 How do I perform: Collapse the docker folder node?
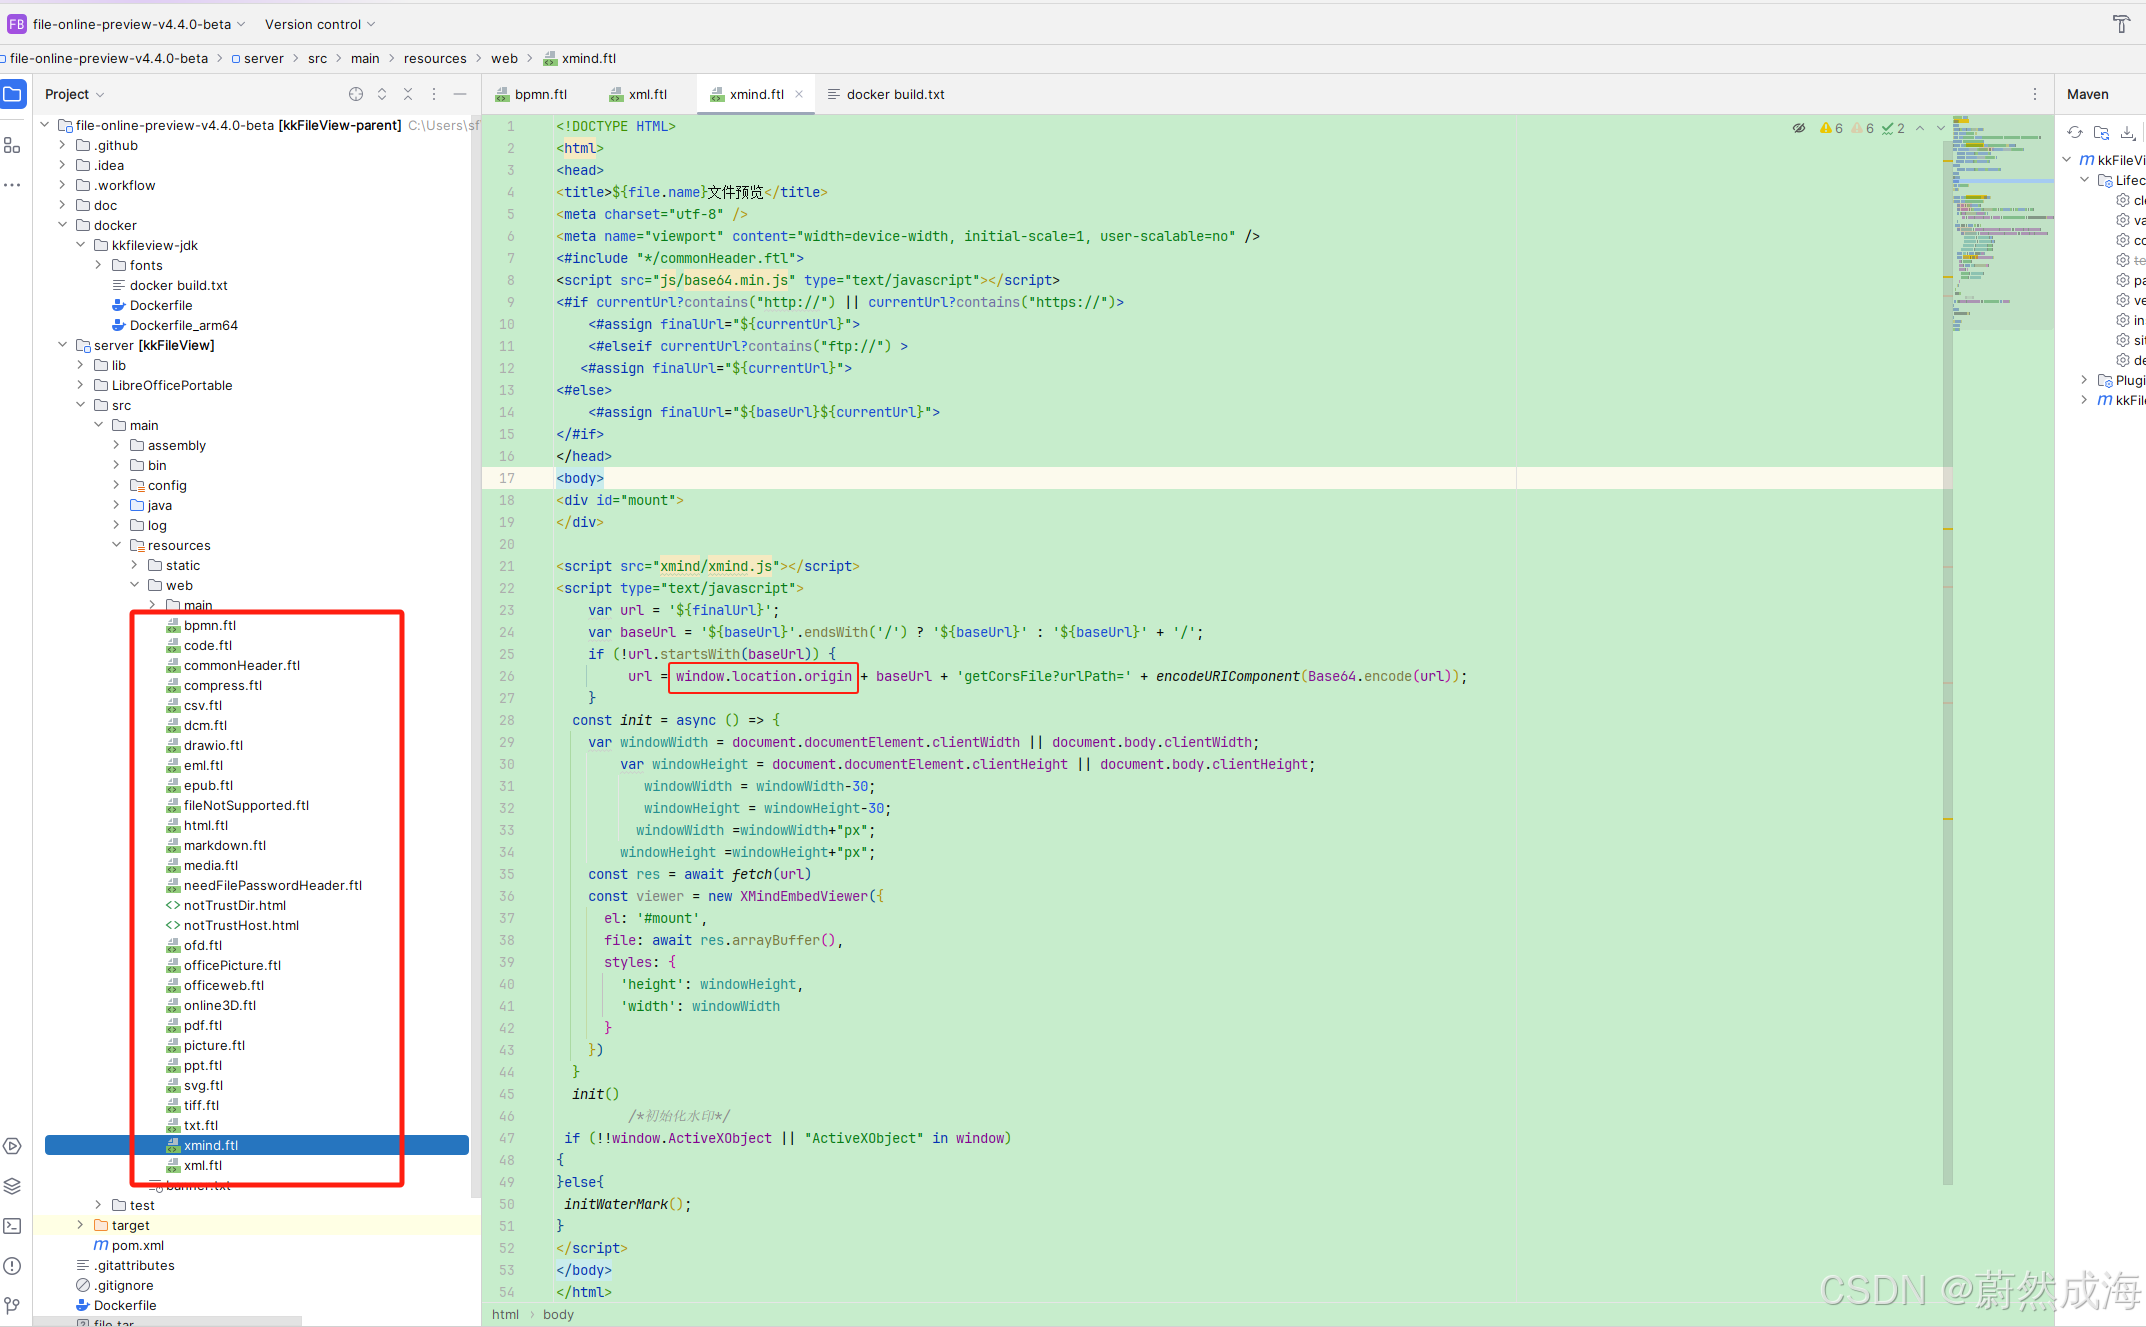pyautogui.click(x=62, y=225)
